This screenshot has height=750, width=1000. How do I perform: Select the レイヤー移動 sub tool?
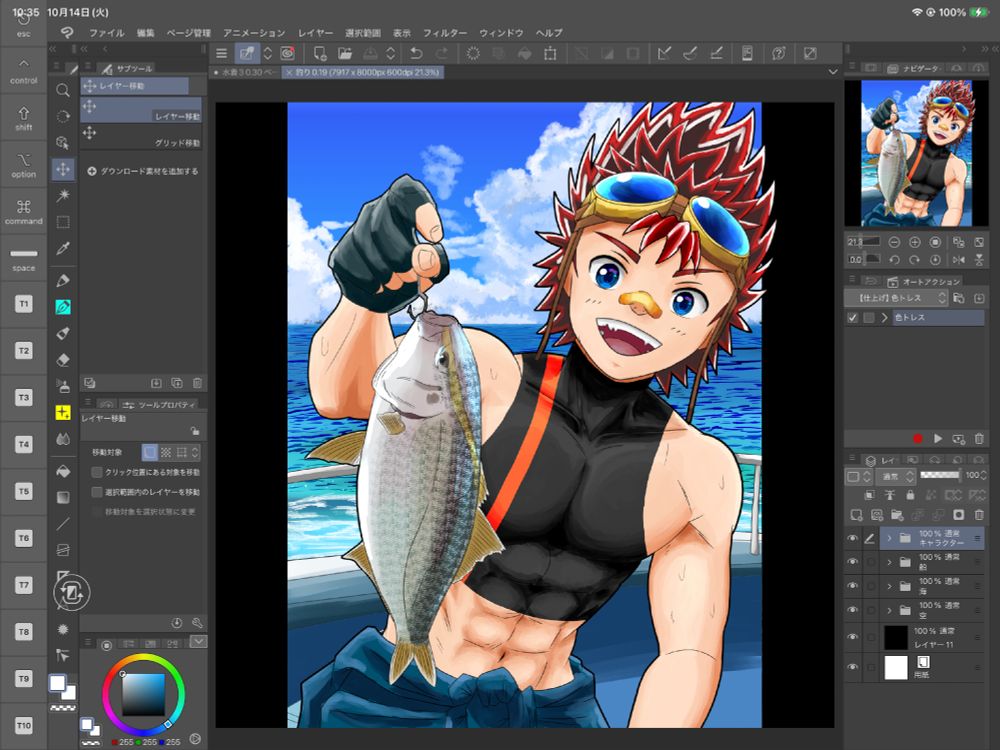[141, 110]
